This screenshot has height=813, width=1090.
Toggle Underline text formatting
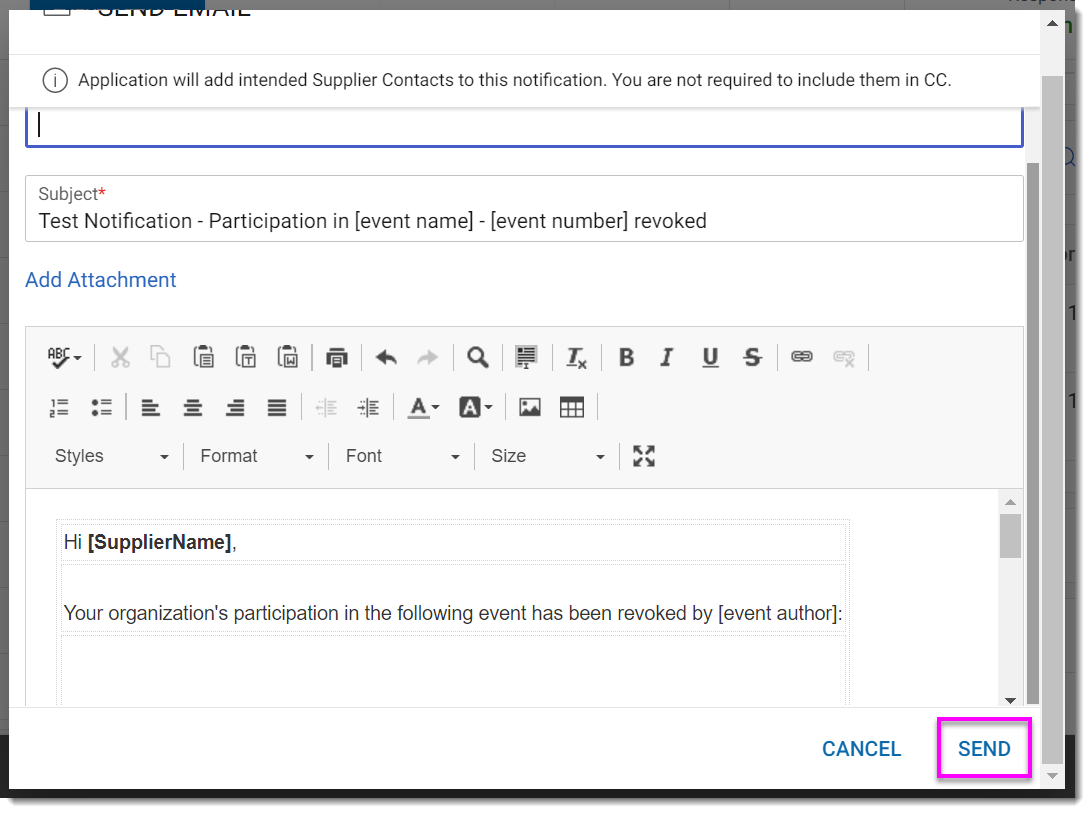(710, 357)
